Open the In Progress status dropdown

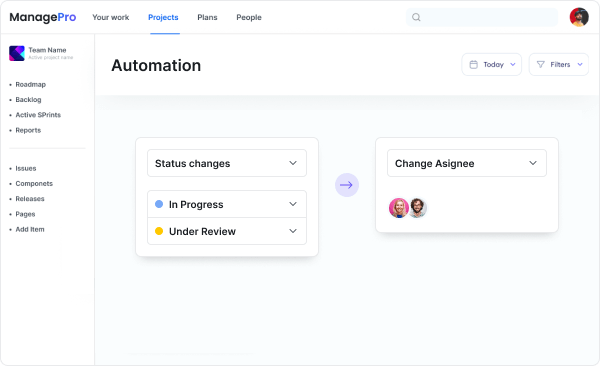coord(227,204)
